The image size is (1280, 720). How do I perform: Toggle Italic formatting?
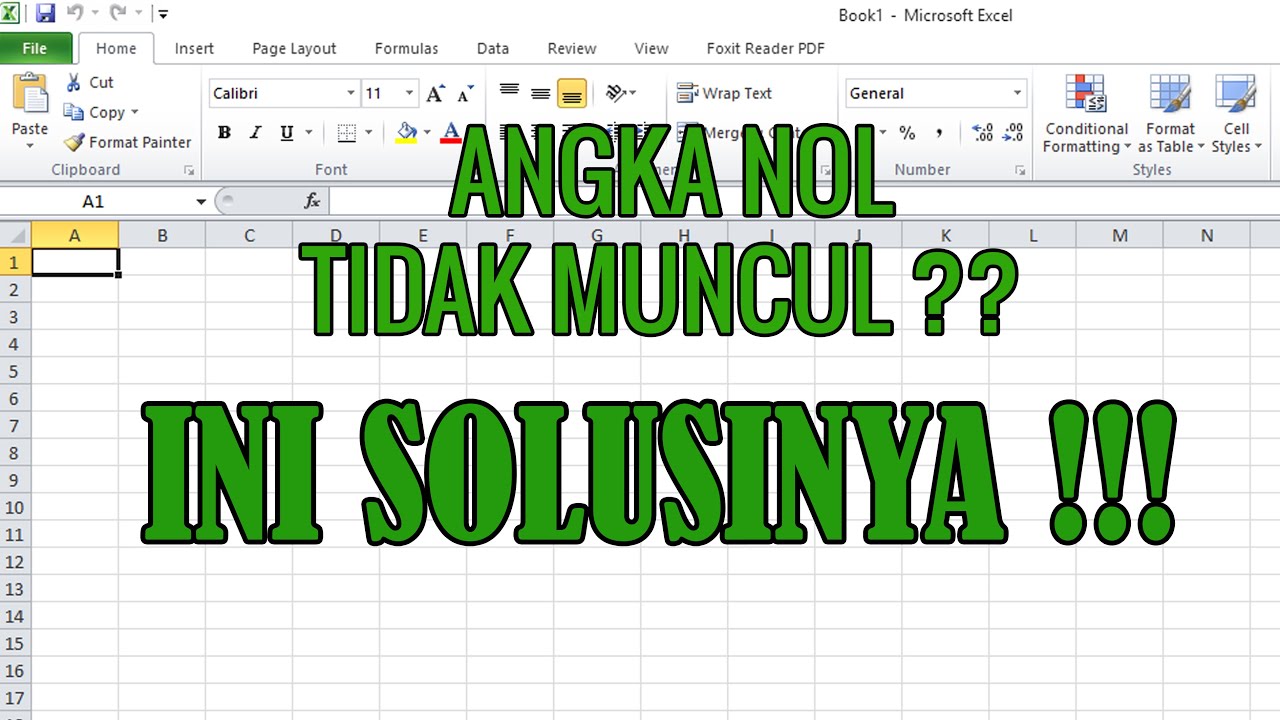coord(255,132)
